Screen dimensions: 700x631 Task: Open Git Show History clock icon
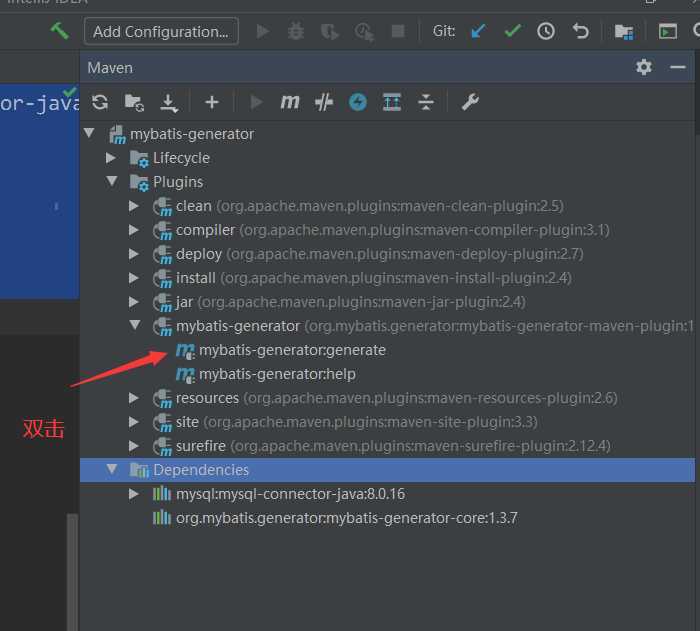pos(546,31)
